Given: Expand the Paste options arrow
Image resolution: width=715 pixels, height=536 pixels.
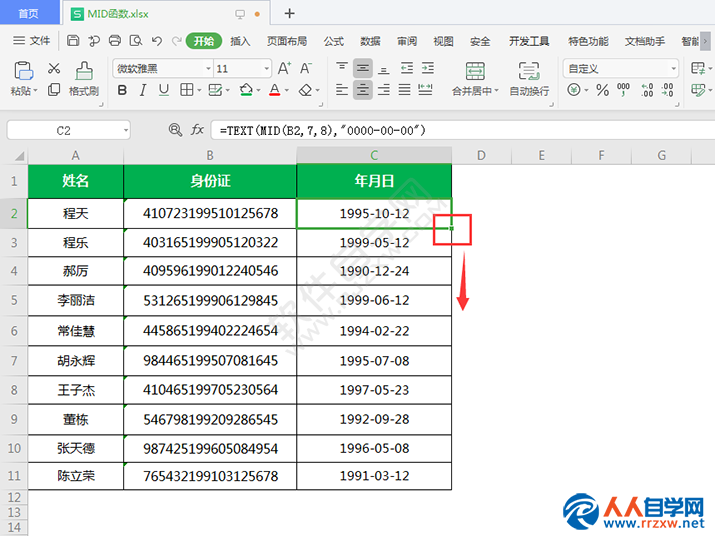Looking at the screenshot, I should [x=35, y=90].
